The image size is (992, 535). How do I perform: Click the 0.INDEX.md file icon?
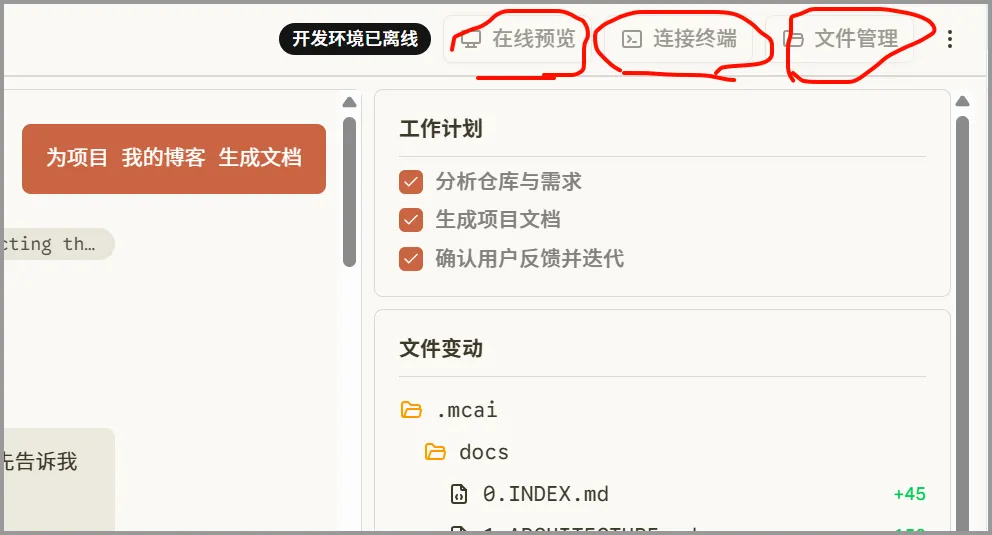[459, 493]
